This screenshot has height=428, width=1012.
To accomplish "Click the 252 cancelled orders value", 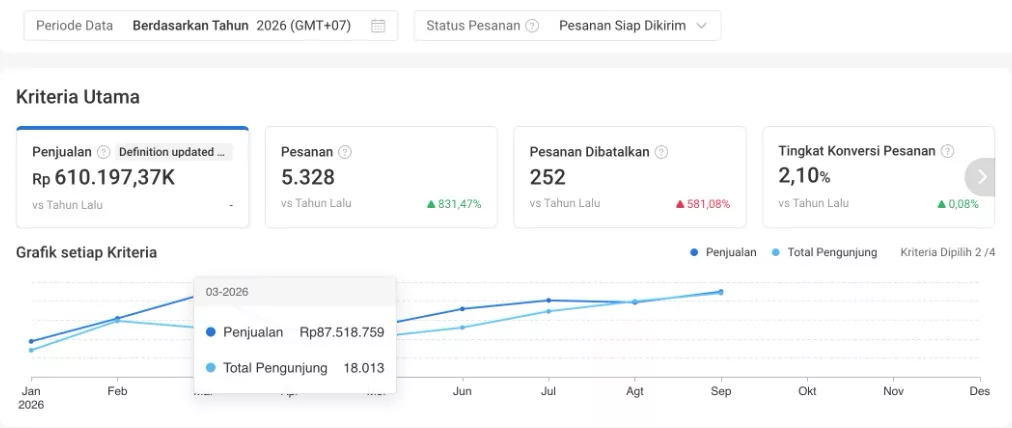I will coord(547,178).
